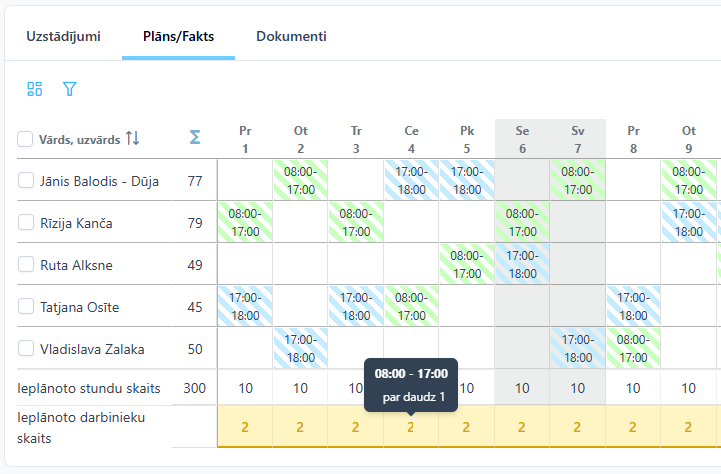
Task: Sort by name using arrows icon
Action: coord(133,139)
